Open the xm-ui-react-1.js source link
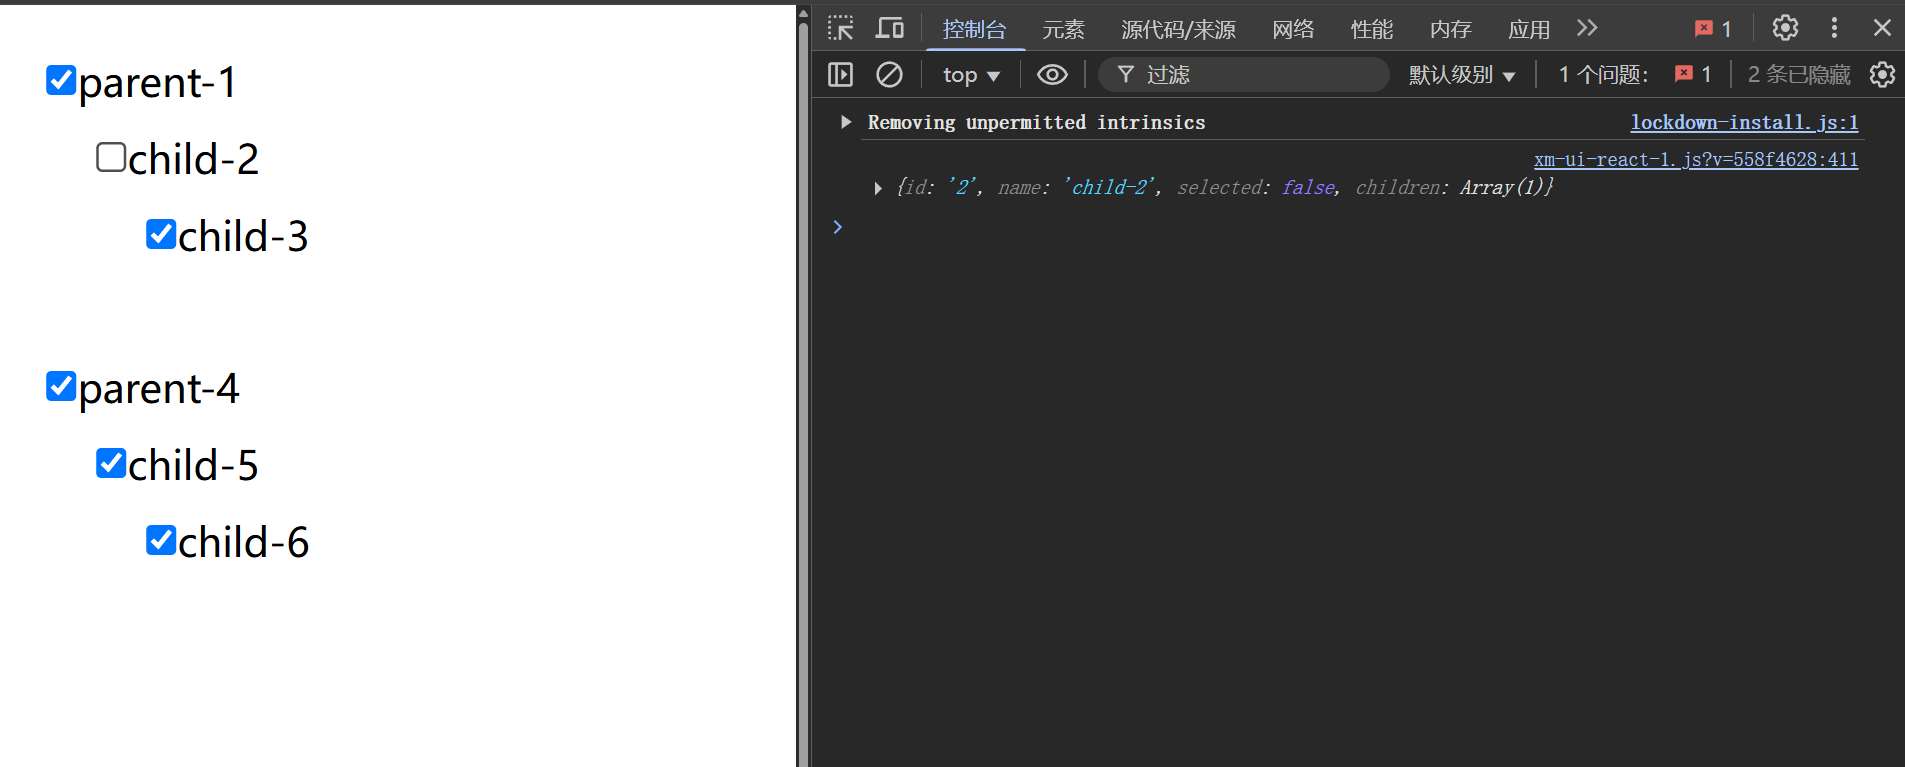Screen dimensions: 1905x767 click(x=1696, y=160)
